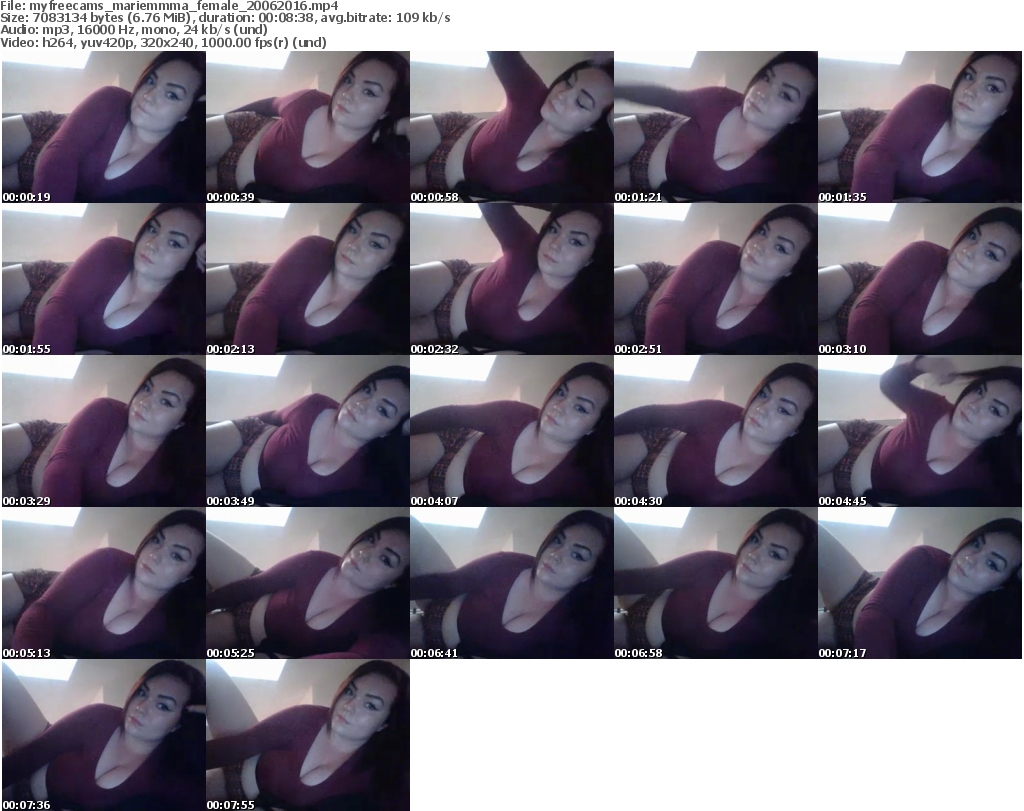Click the File name header line
Viewport: 1024px width, 811px height.
(x=169, y=6)
